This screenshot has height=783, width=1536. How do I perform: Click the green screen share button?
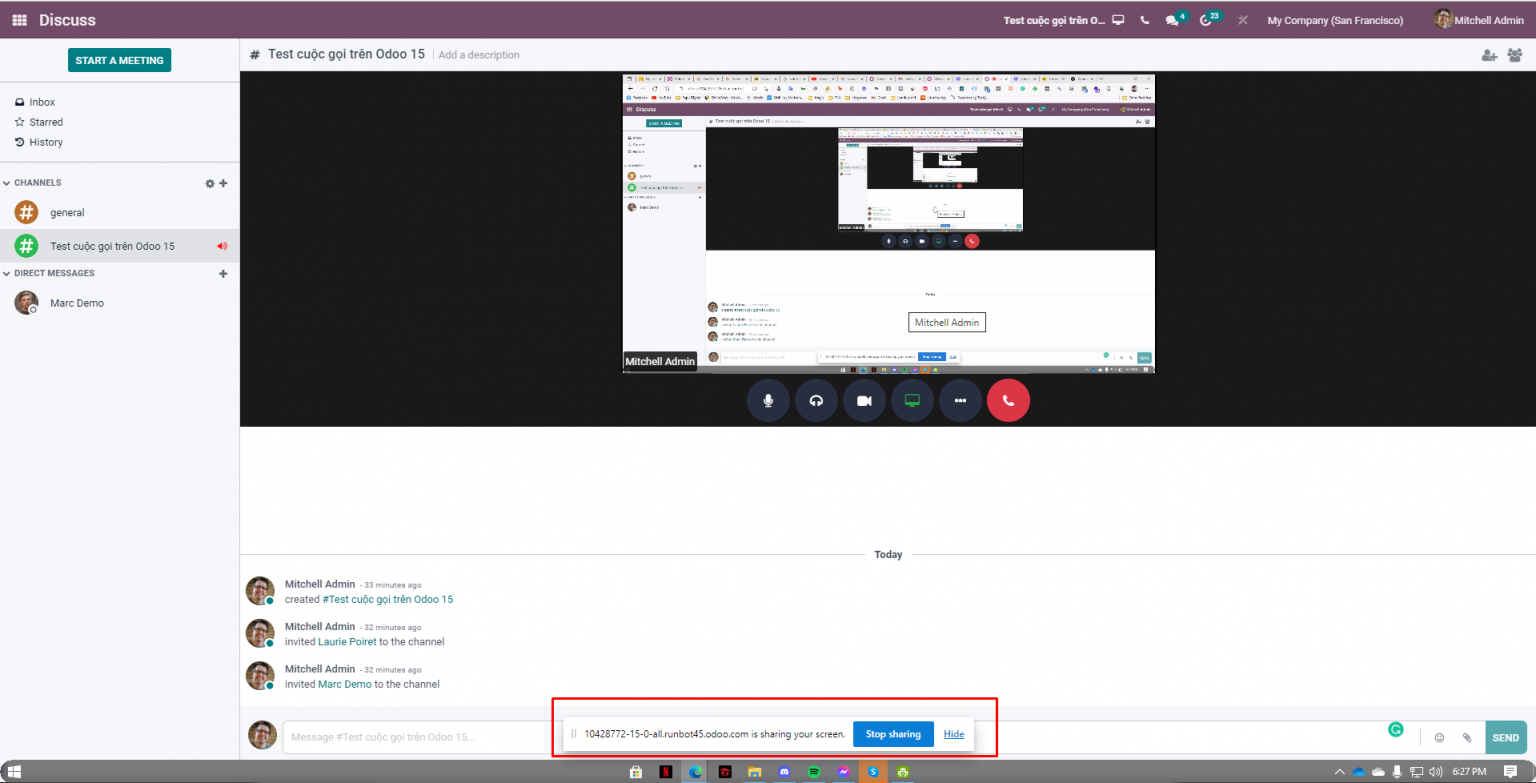pos(912,401)
